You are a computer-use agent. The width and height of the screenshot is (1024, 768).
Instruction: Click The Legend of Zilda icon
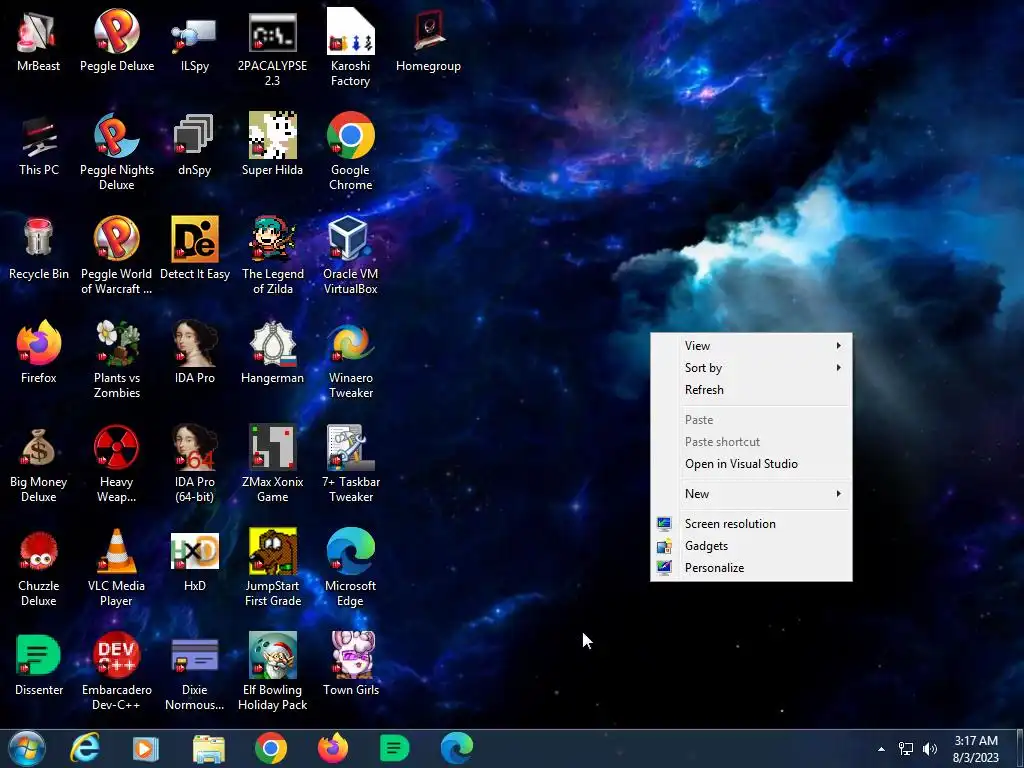pyautogui.click(x=272, y=255)
